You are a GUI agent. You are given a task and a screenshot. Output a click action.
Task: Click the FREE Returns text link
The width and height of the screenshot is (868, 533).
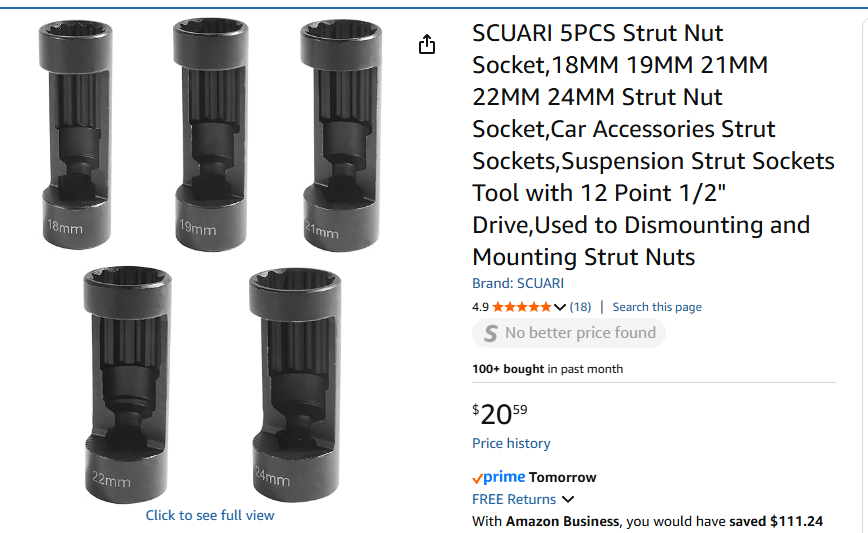point(514,499)
